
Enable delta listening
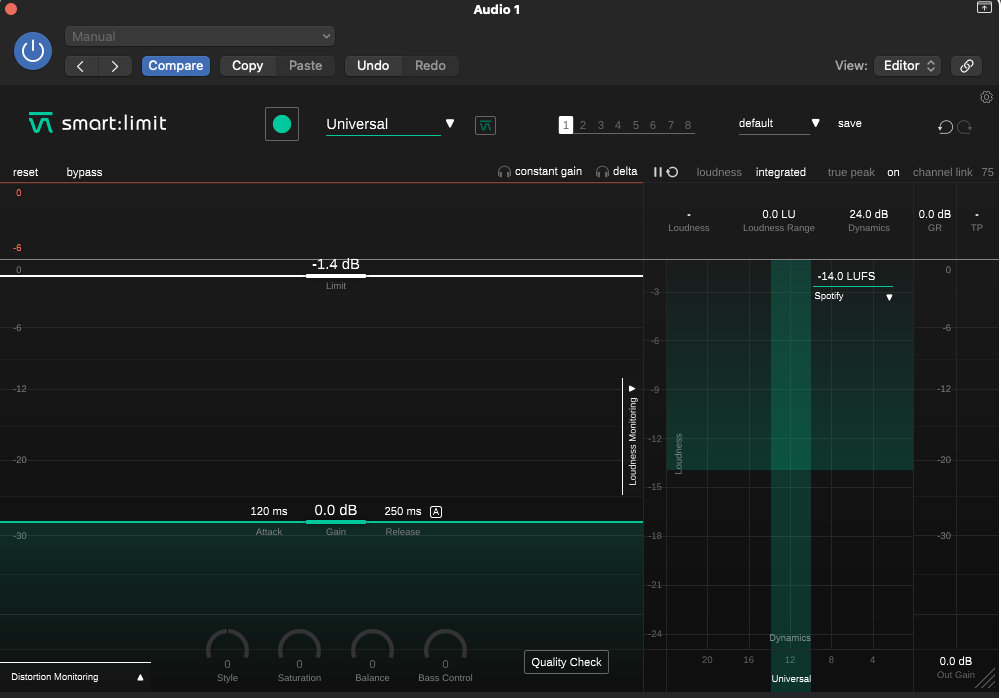(617, 171)
